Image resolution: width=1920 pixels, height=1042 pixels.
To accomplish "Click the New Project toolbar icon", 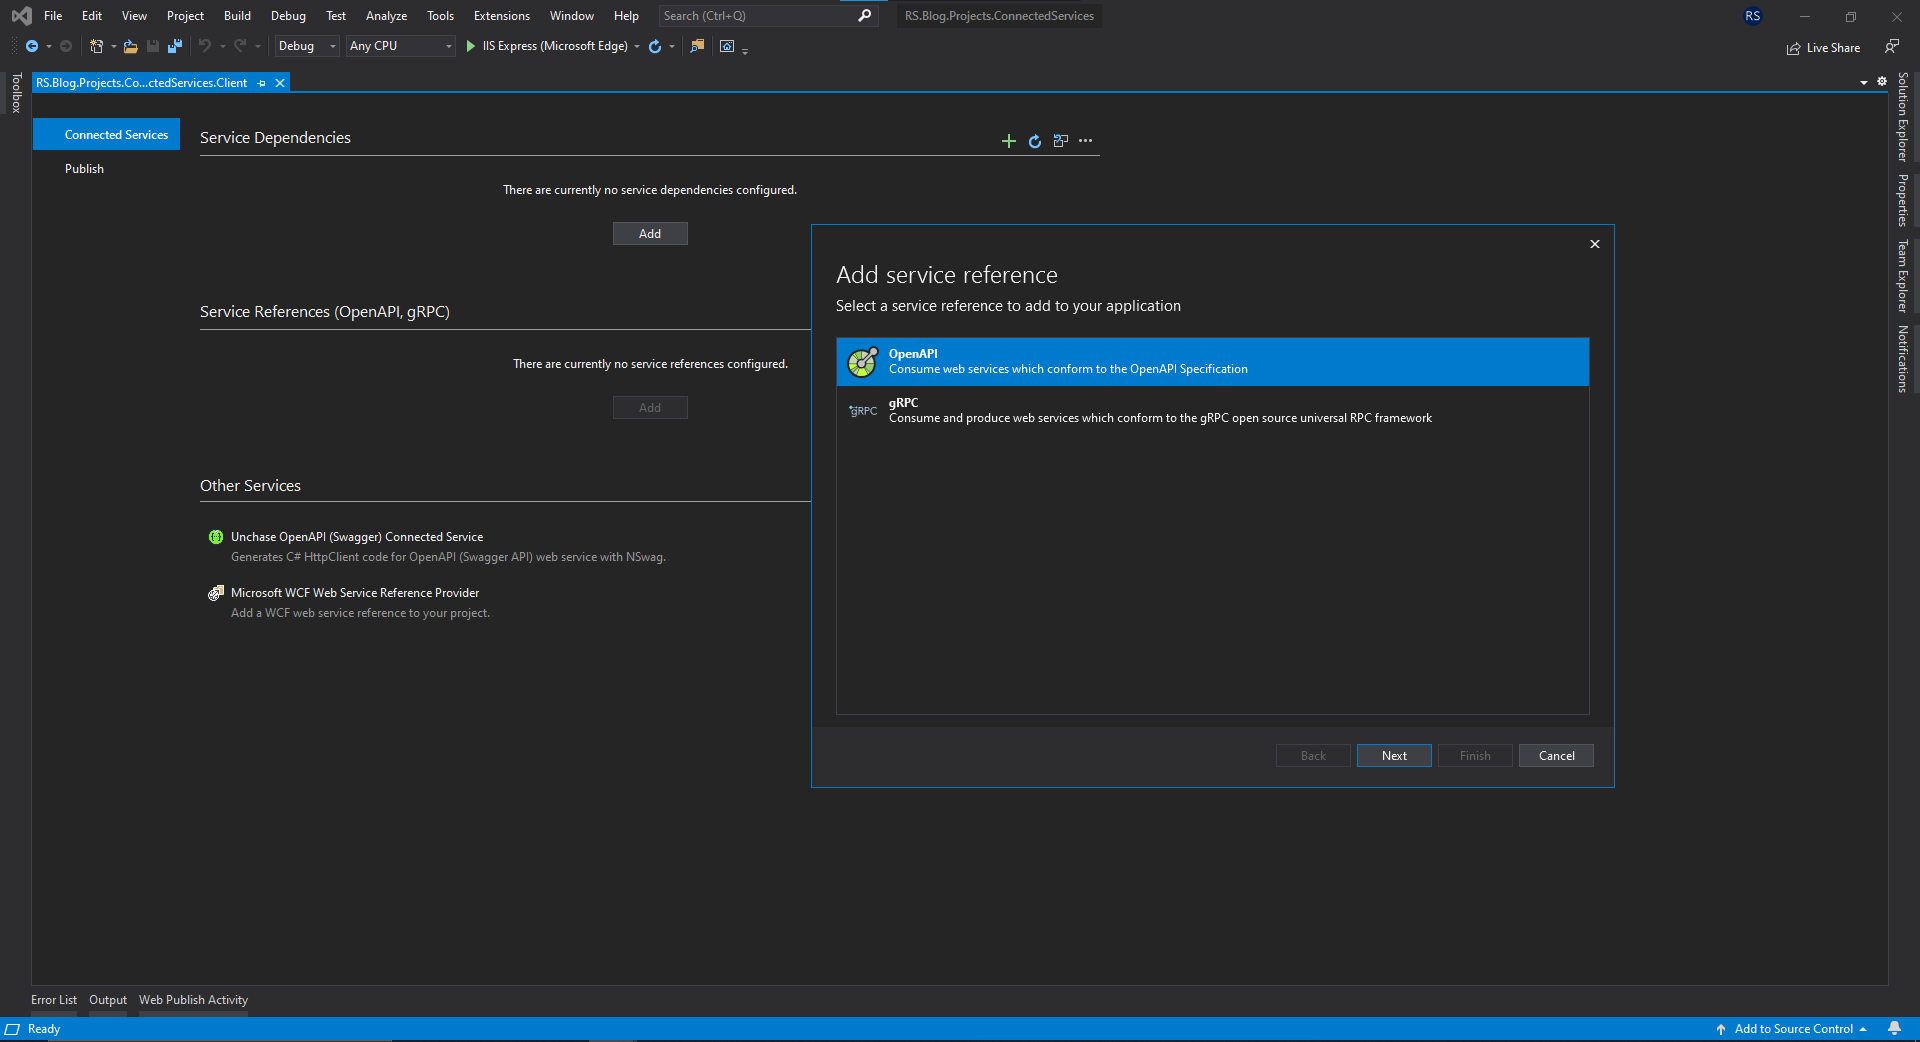I will pyautogui.click(x=97, y=46).
